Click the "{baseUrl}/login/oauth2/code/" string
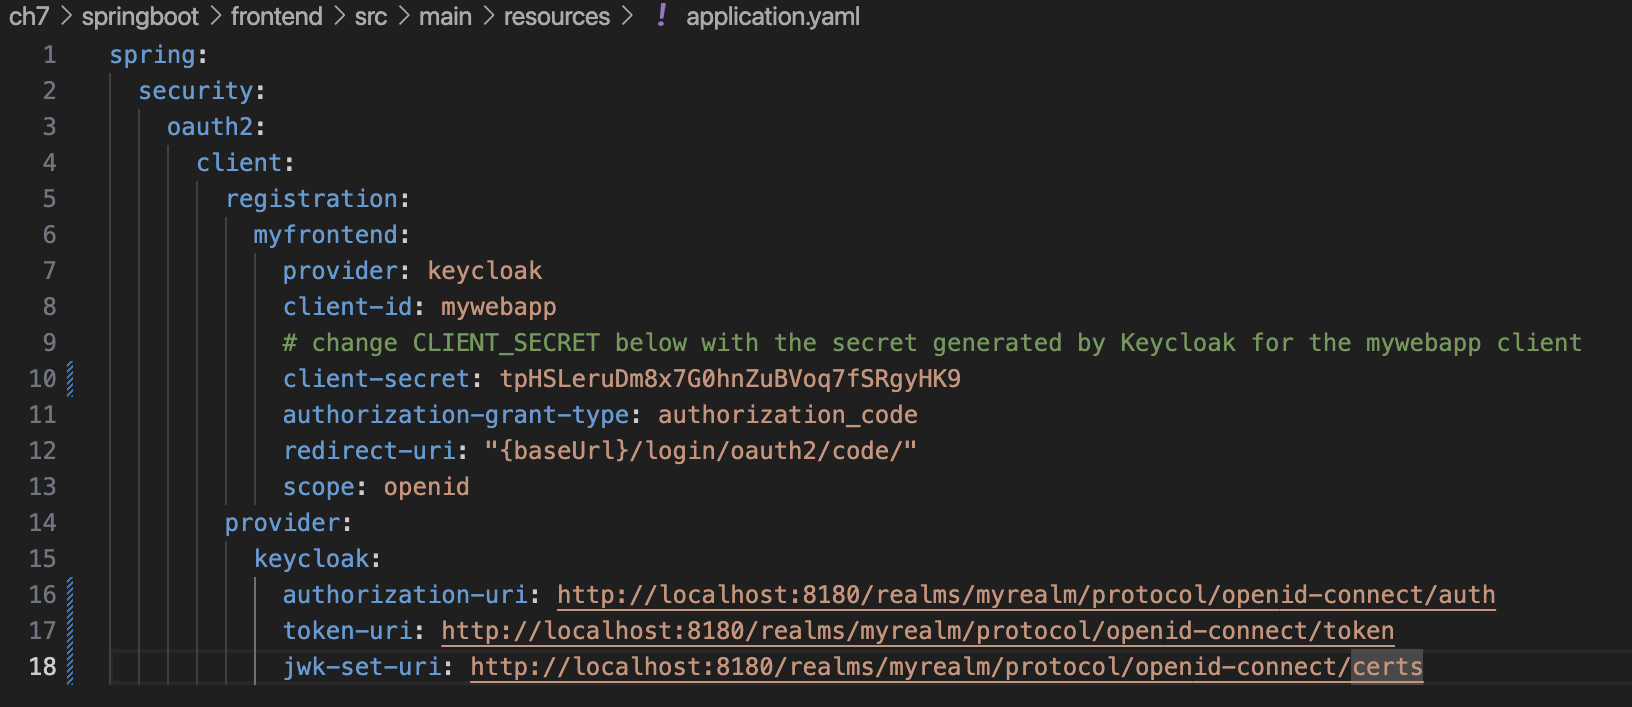This screenshot has height=707, width=1632. pos(701,451)
